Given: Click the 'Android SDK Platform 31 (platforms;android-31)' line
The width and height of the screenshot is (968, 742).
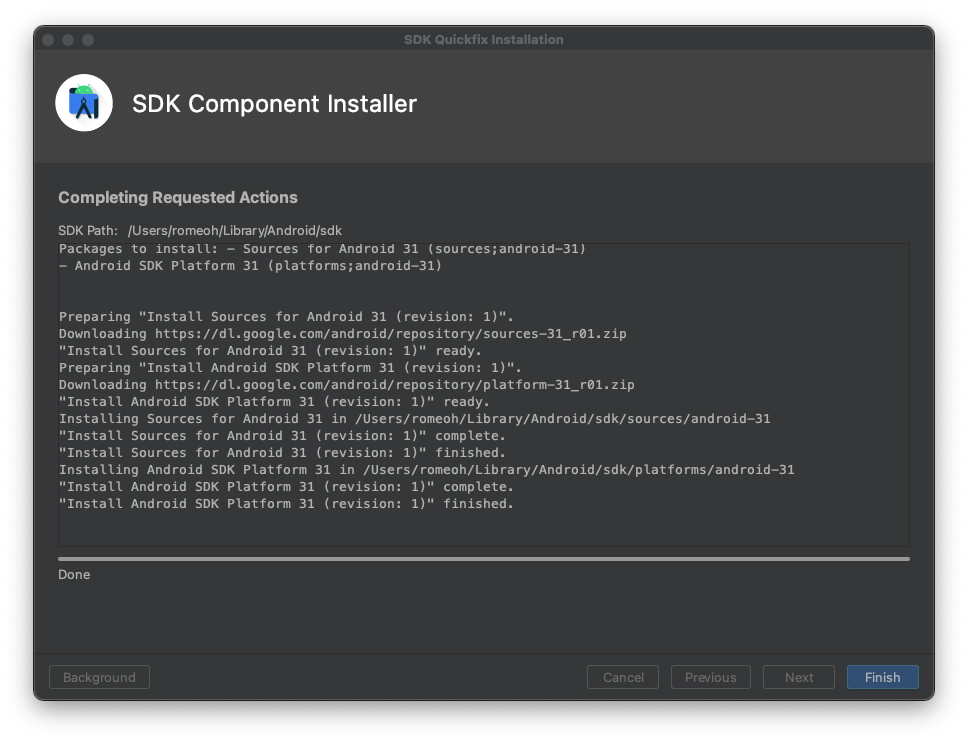Looking at the screenshot, I should pos(251,265).
